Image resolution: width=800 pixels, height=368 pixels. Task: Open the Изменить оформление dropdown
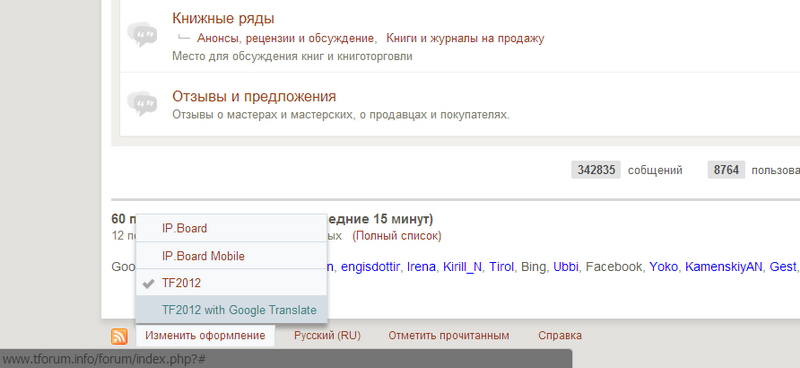[205, 335]
